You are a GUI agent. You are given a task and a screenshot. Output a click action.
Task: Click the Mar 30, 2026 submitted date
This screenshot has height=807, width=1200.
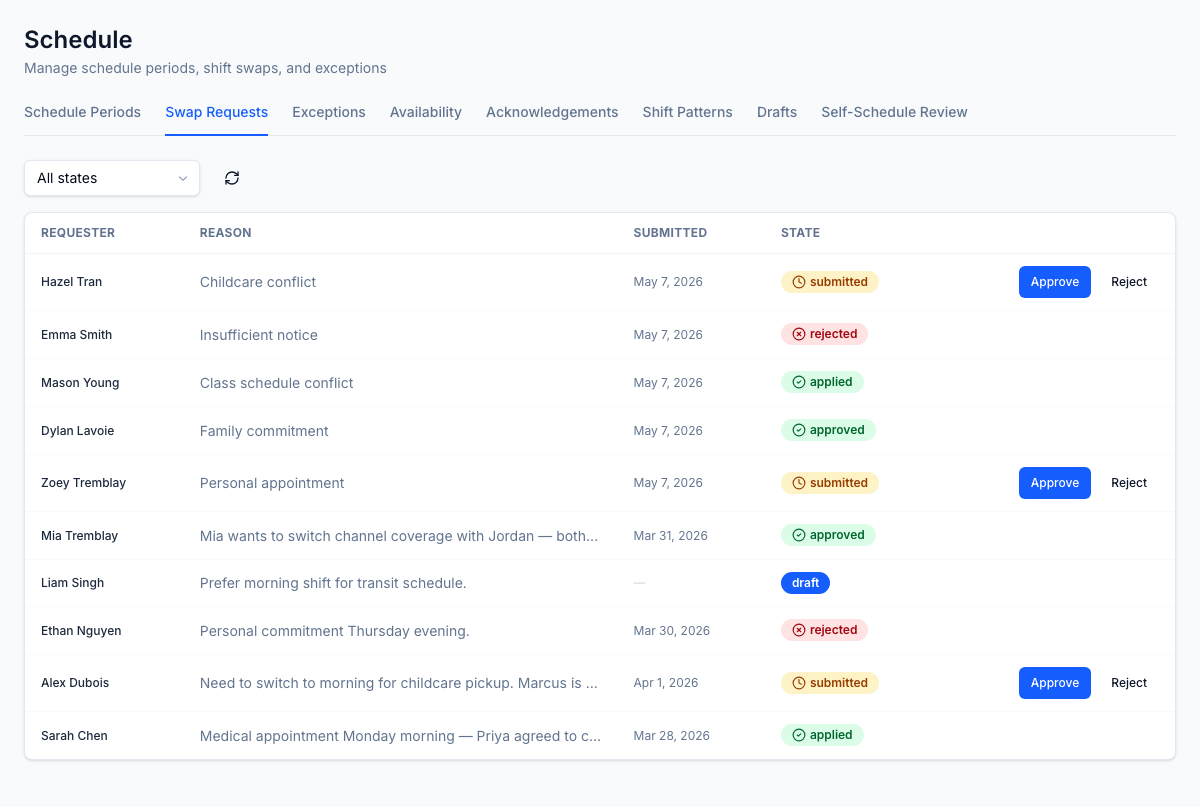671,631
